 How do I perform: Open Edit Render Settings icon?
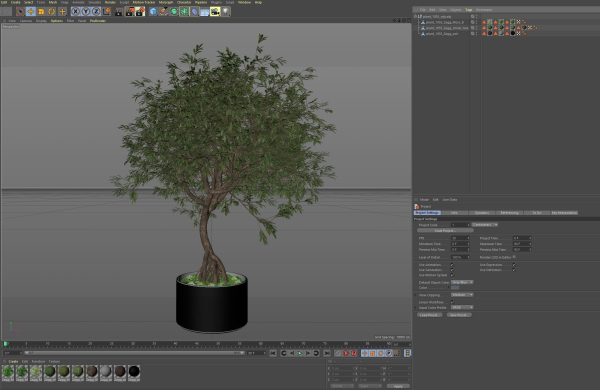point(140,11)
